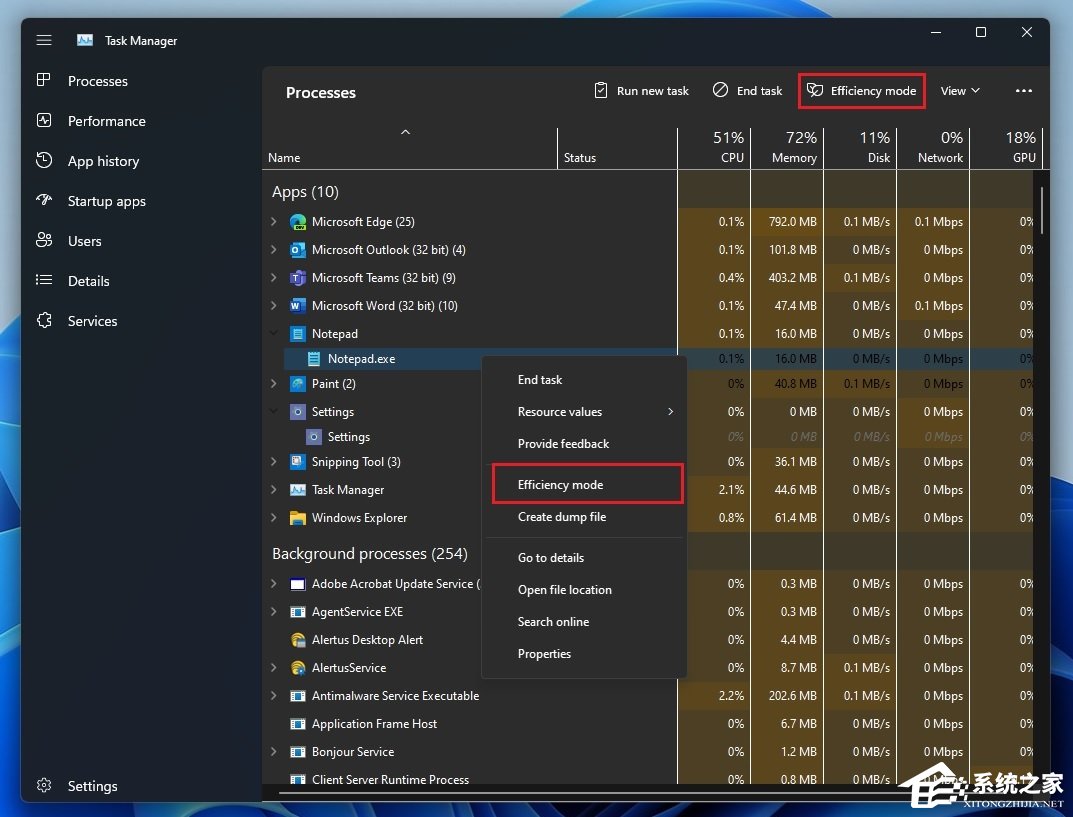Go to Services in the sidebar
This screenshot has width=1073, height=817.
pyautogui.click(x=92, y=321)
